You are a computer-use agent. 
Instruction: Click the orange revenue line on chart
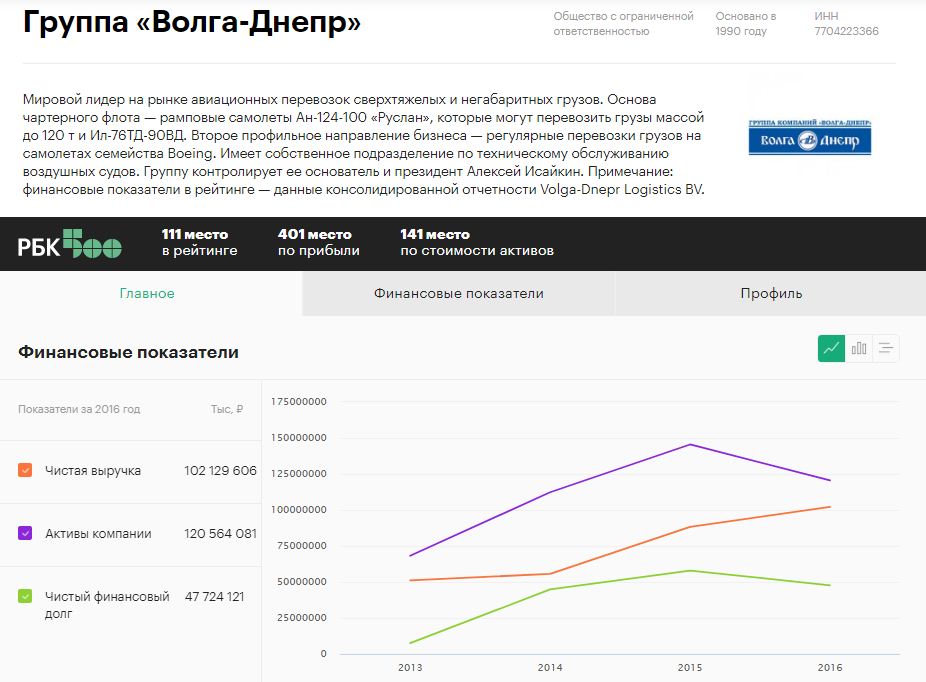point(620,550)
